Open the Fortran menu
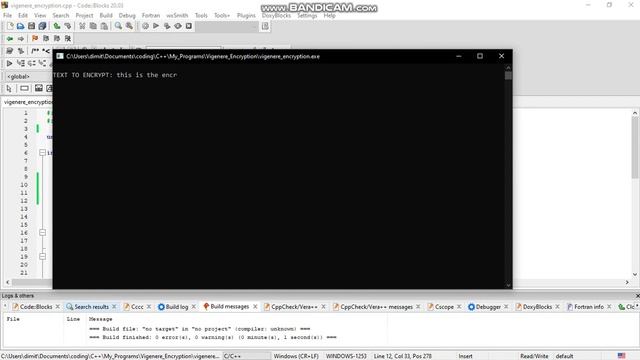The height and width of the screenshot is (360, 640). (x=151, y=16)
